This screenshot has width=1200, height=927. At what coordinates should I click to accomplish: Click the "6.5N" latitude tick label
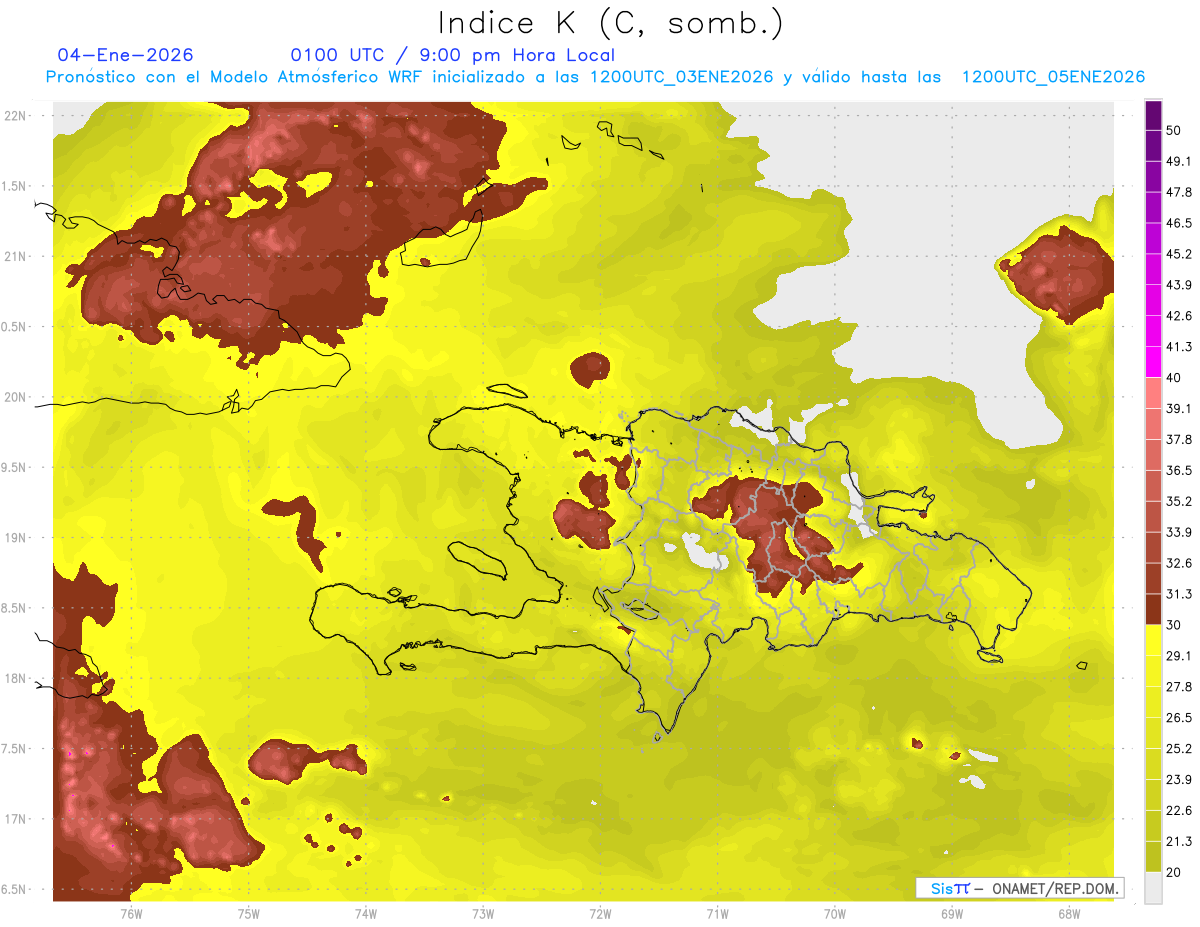click(x=15, y=890)
